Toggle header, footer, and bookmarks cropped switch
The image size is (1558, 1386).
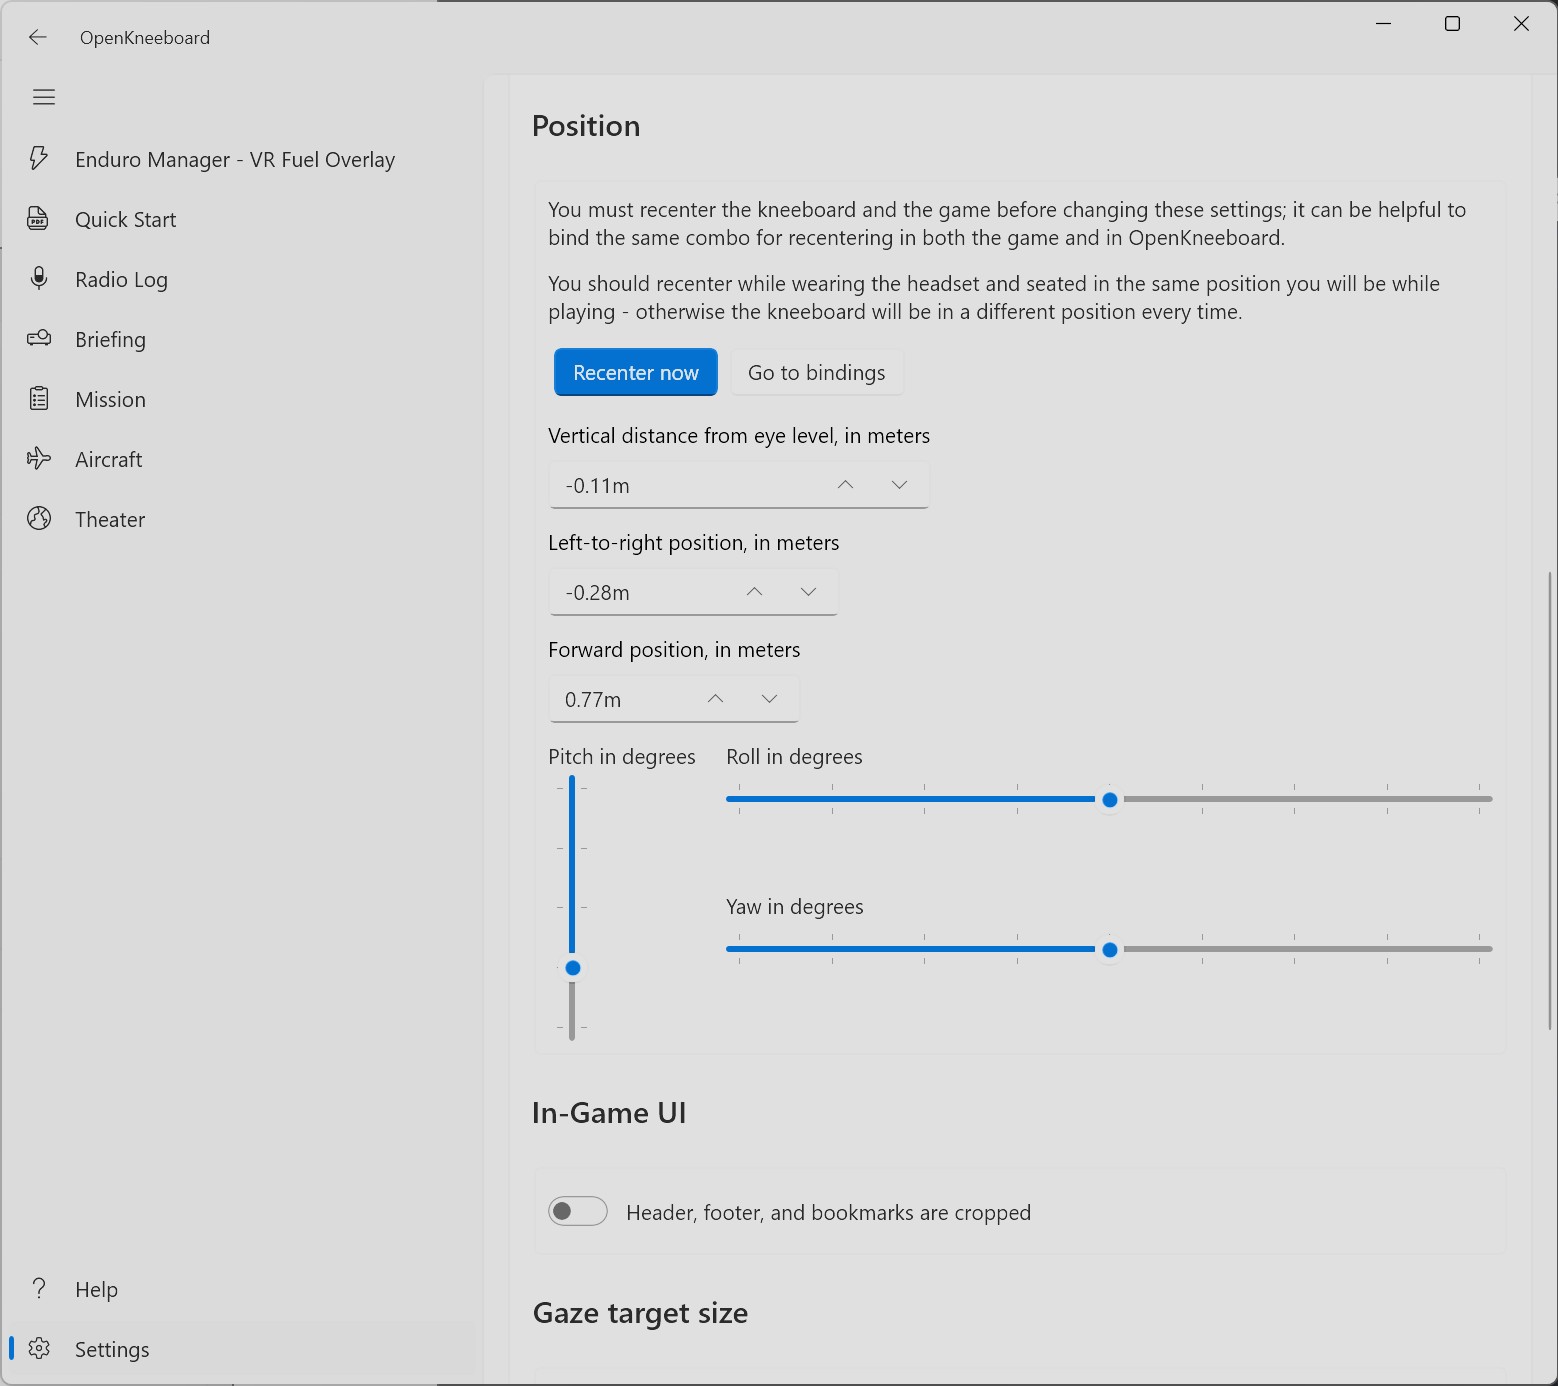pos(578,1211)
